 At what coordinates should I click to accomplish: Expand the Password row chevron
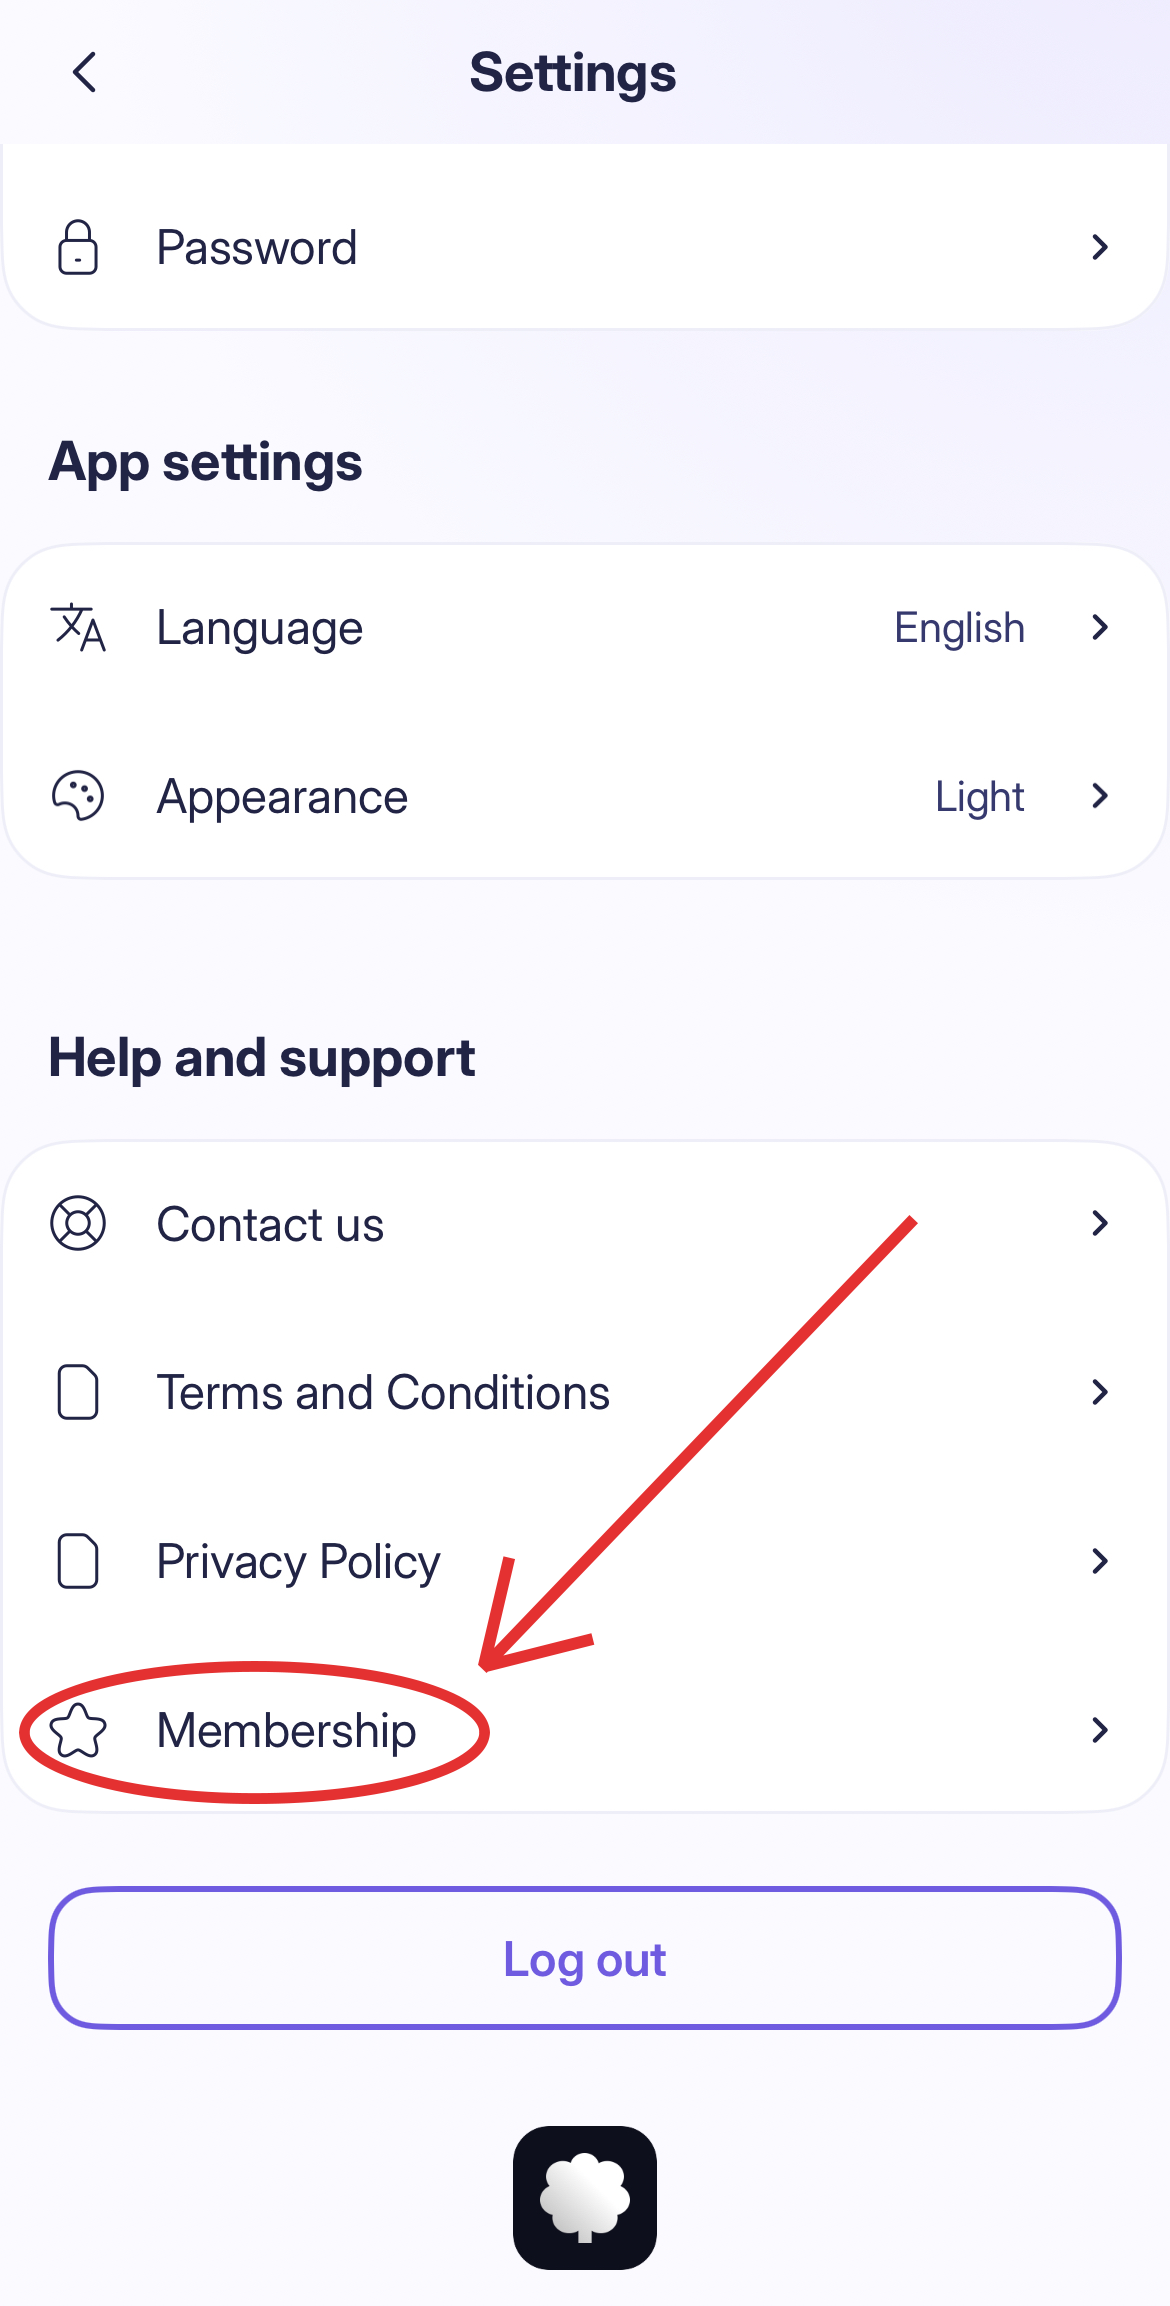click(1100, 247)
